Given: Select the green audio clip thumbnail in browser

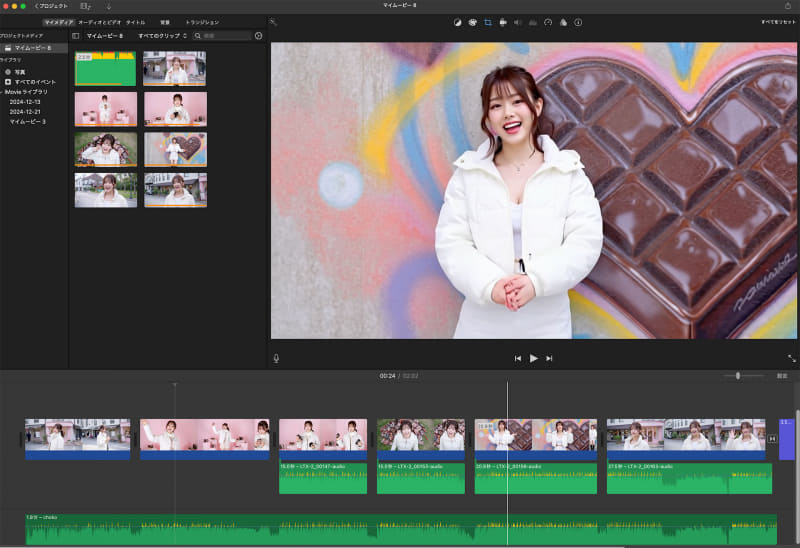Looking at the screenshot, I should (x=106, y=68).
